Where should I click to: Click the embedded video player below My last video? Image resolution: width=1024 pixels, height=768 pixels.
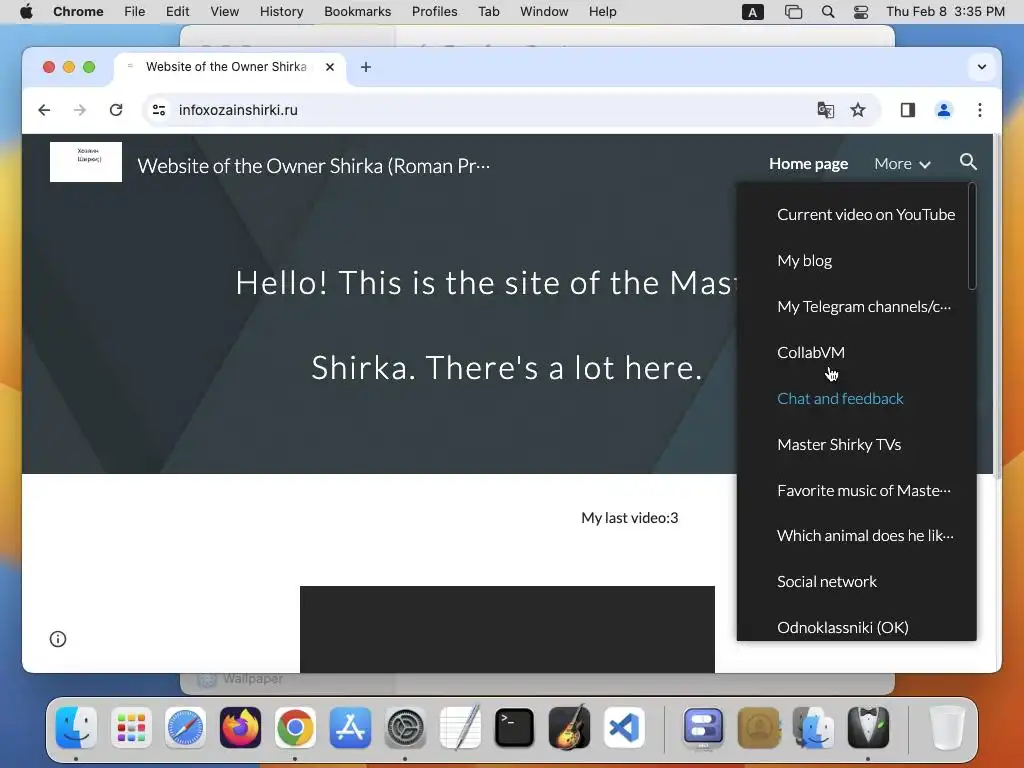click(507, 630)
